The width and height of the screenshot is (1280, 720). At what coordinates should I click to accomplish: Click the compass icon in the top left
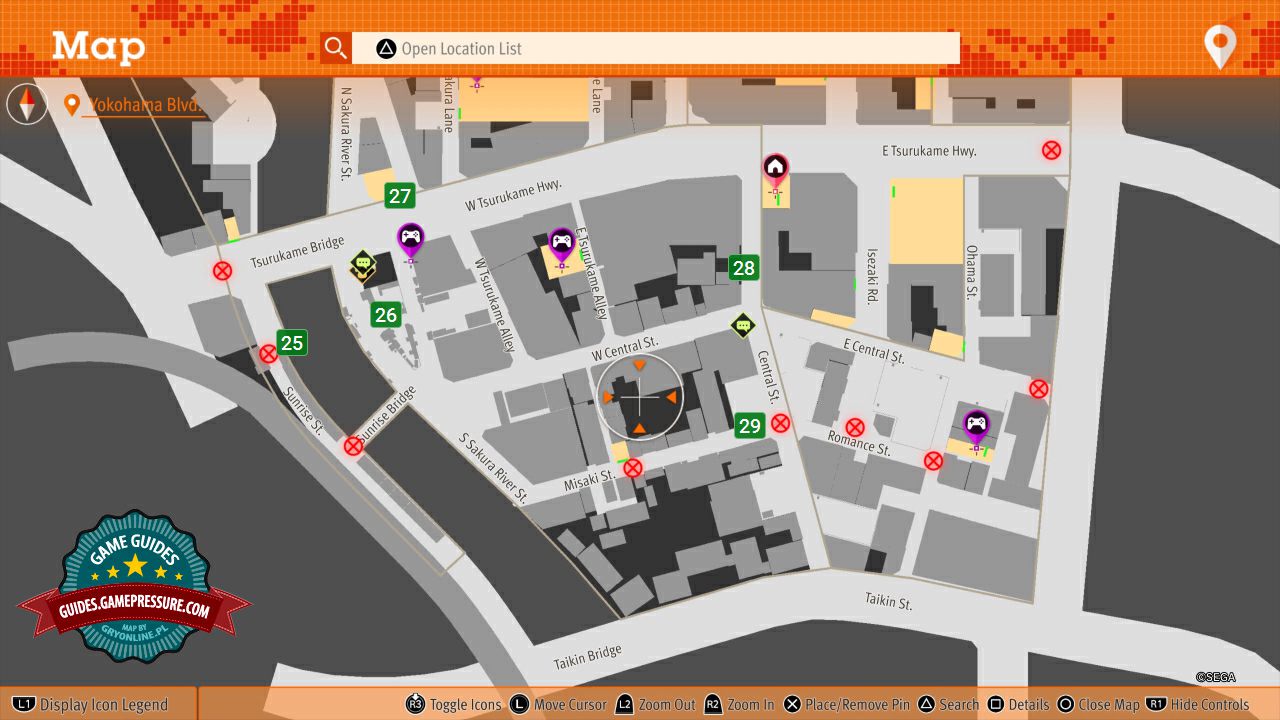click(x=27, y=104)
